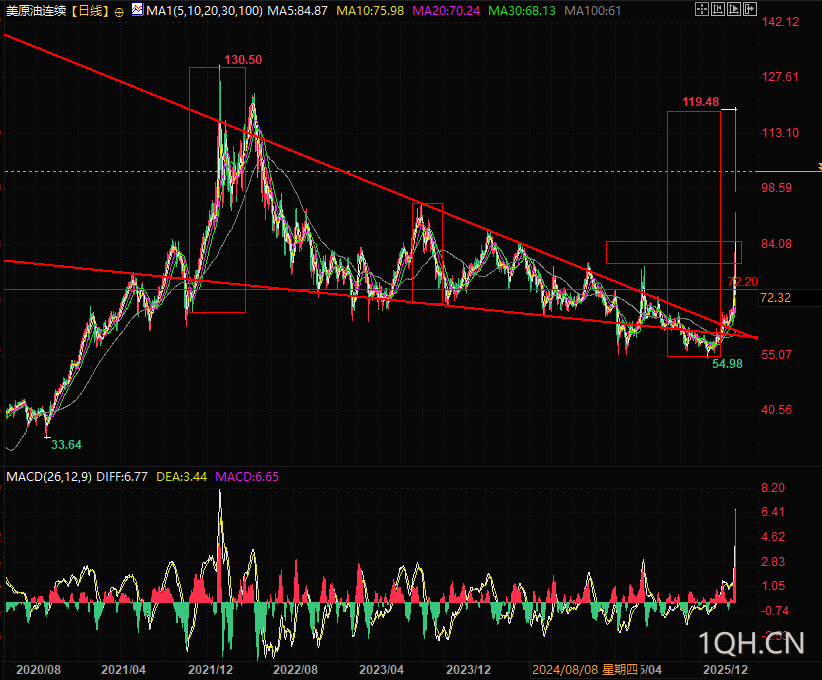Select the 2024/08/08 星期四 date marker

pos(585,670)
